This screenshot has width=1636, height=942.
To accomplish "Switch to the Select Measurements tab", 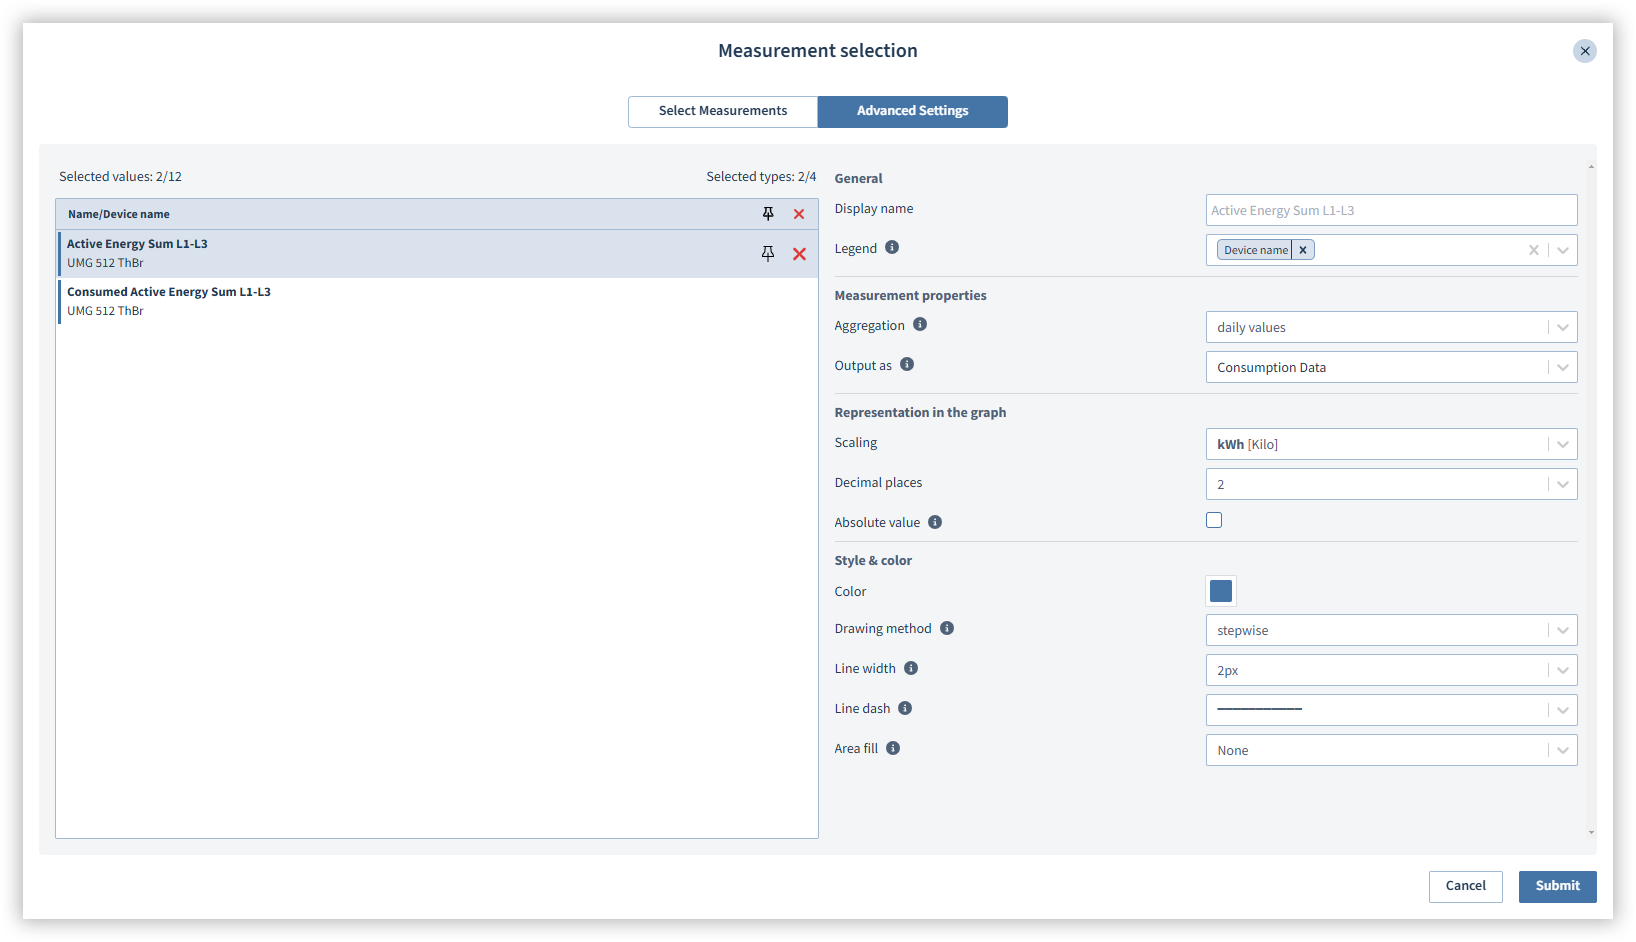I will pyautogui.click(x=722, y=111).
